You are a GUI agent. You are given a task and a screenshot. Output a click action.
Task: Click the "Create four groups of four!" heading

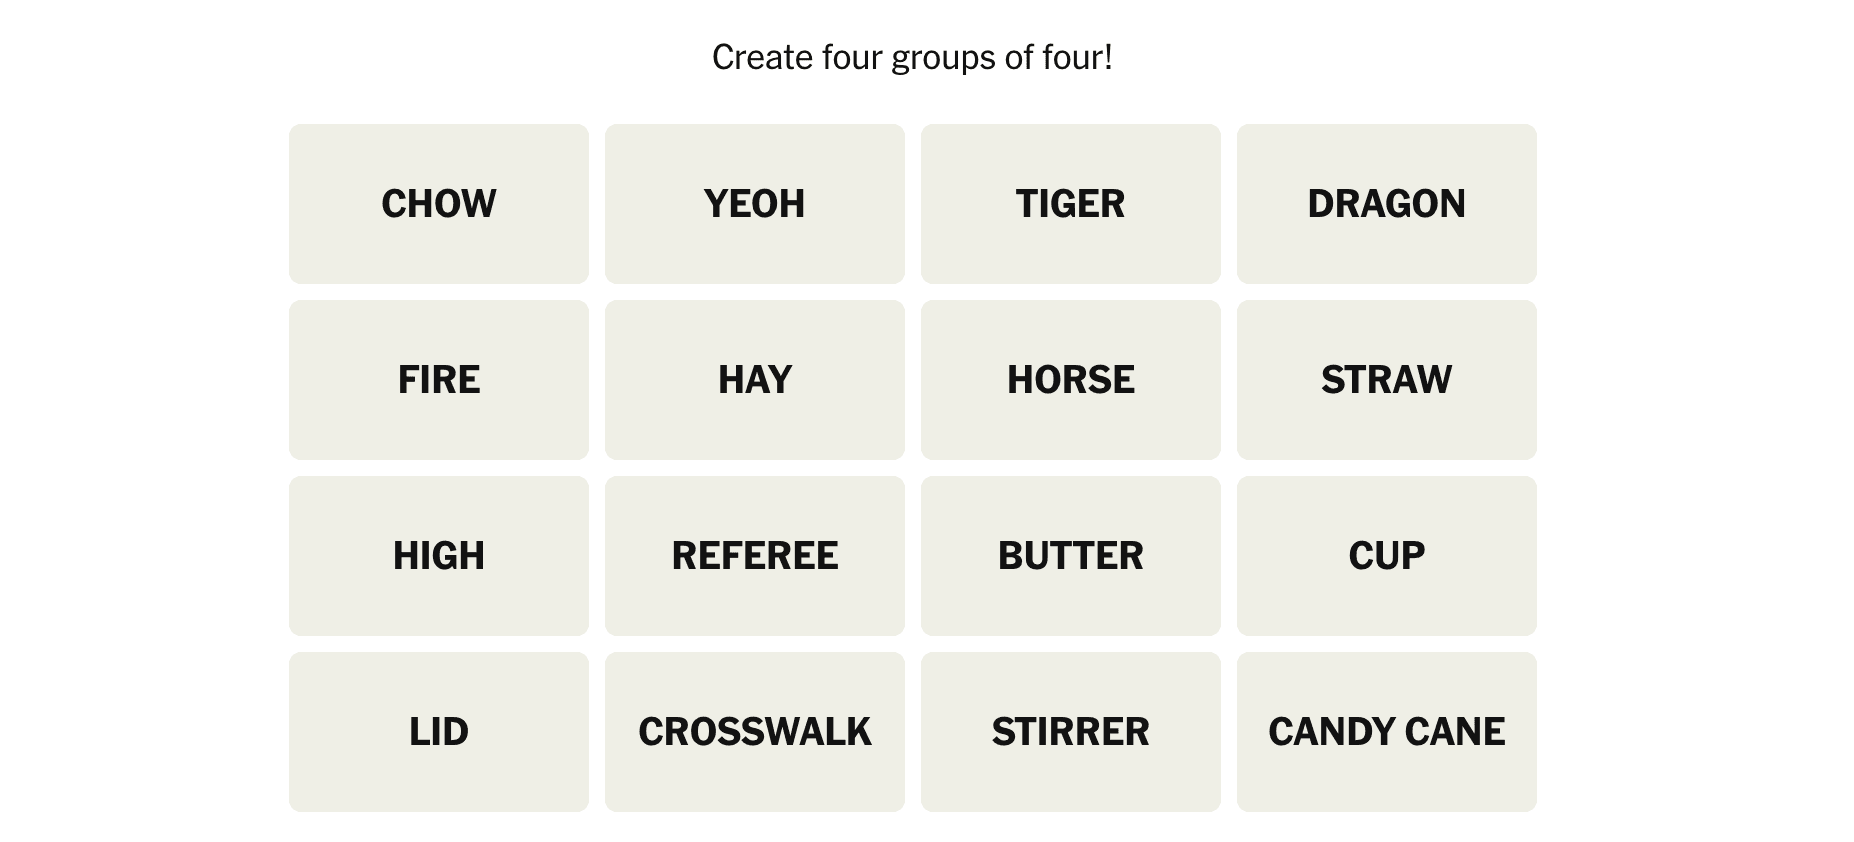click(x=912, y=58)
